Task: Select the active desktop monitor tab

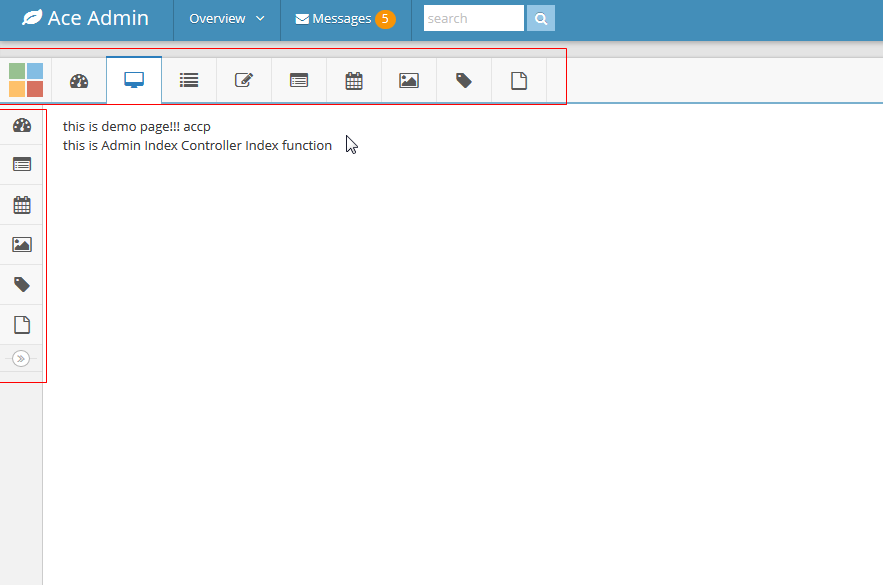Action: (x=134, y=80)
